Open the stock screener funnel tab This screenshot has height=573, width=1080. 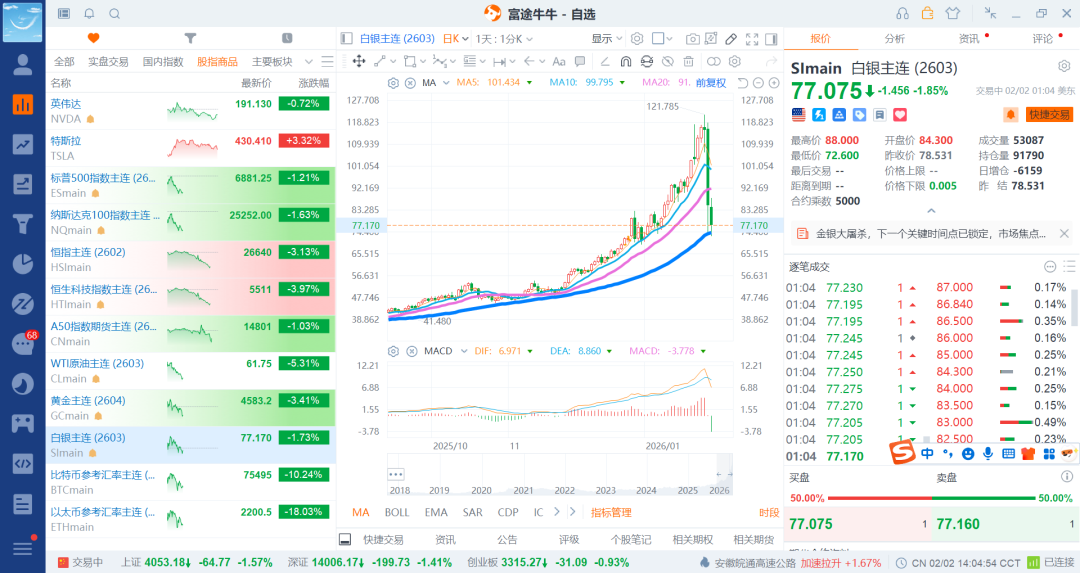190,39
